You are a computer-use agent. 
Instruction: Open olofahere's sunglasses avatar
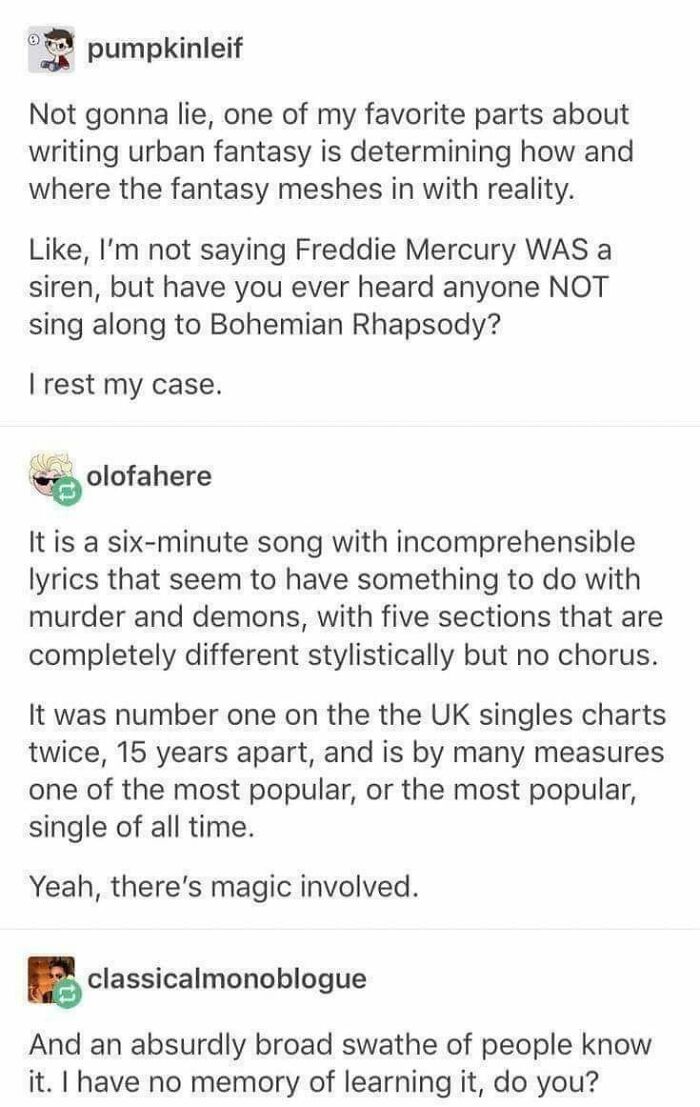(x=52, y=475)
